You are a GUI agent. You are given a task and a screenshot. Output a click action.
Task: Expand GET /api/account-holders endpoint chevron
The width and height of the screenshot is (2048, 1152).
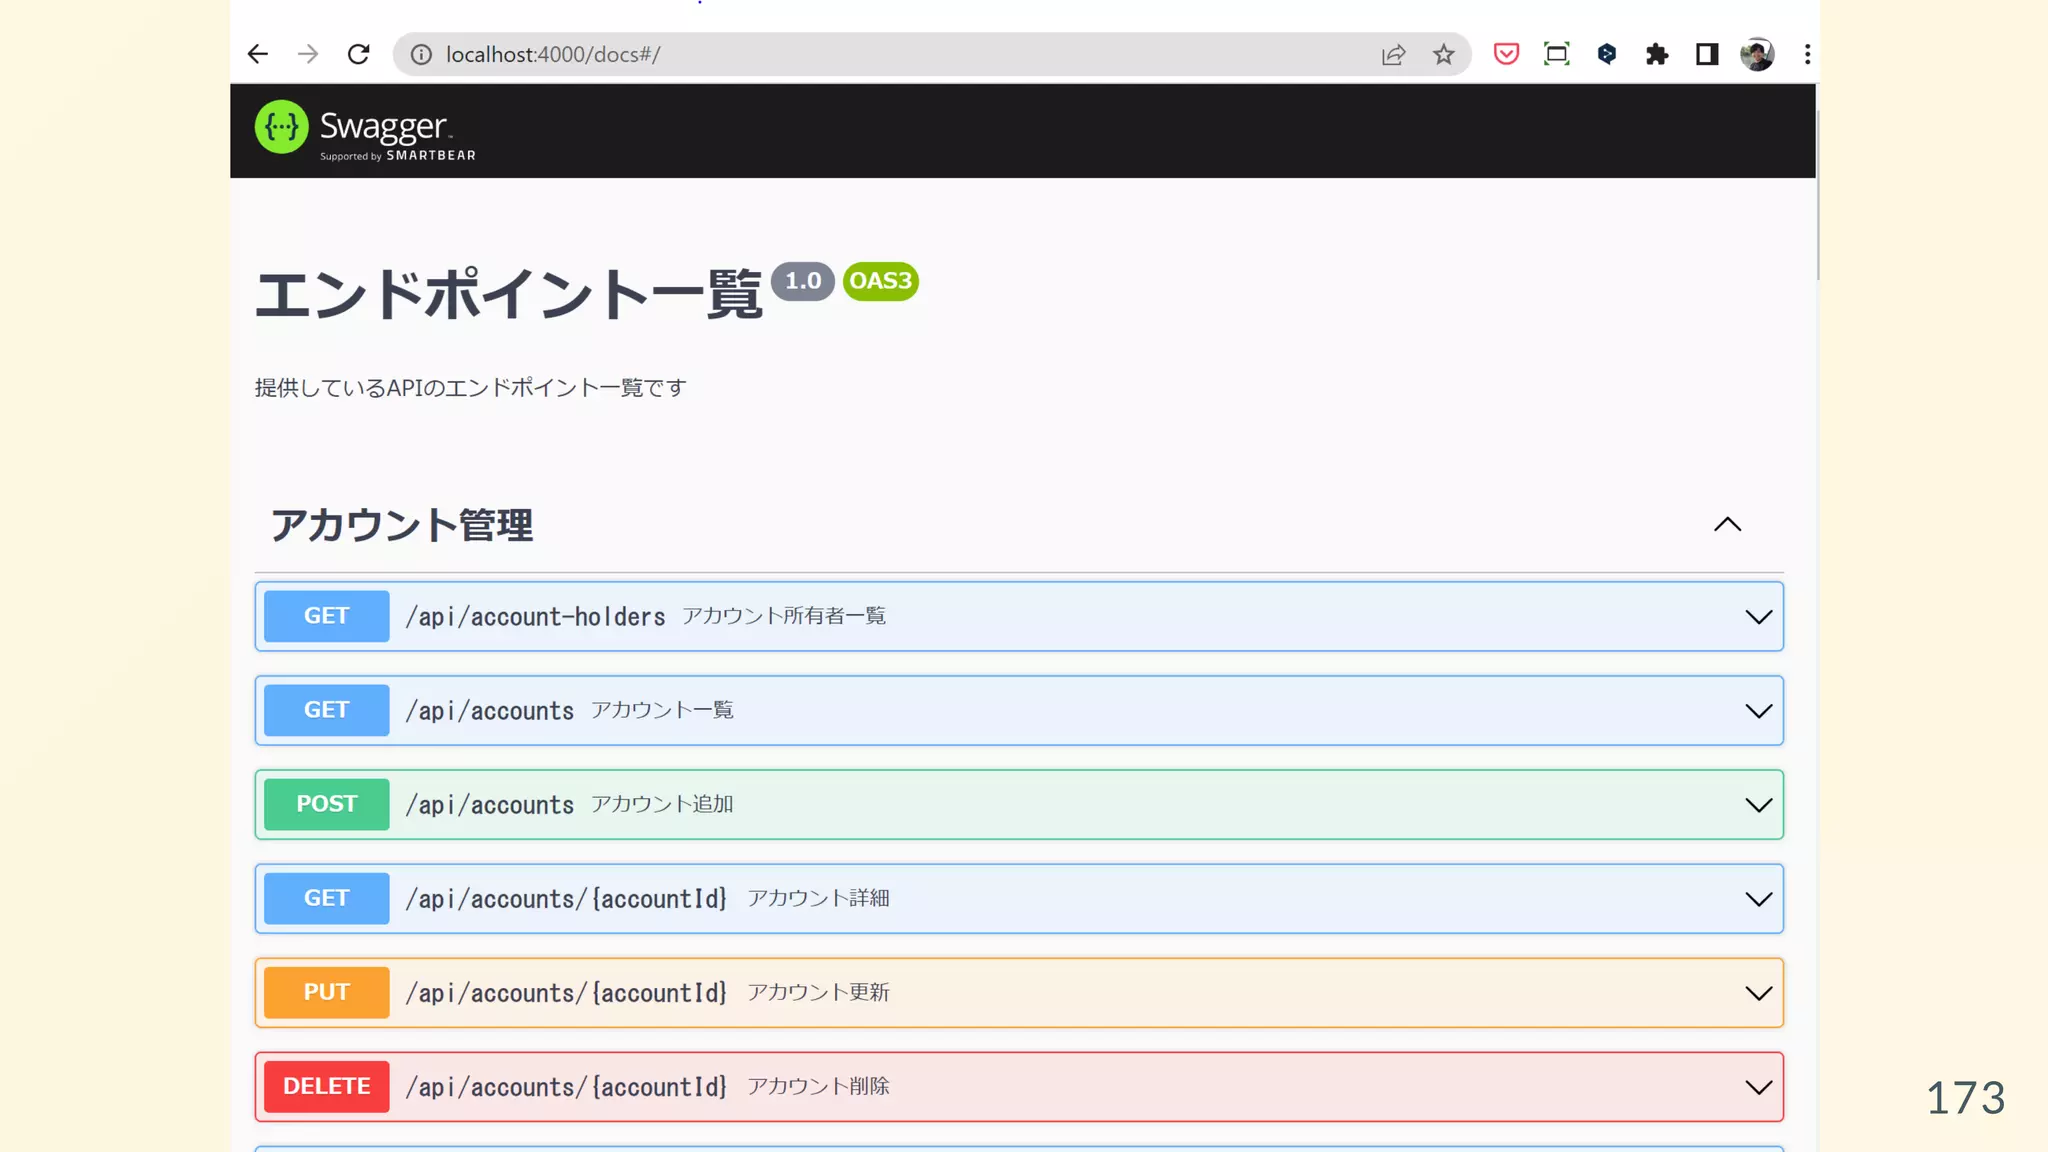(x=1758, y=617)
